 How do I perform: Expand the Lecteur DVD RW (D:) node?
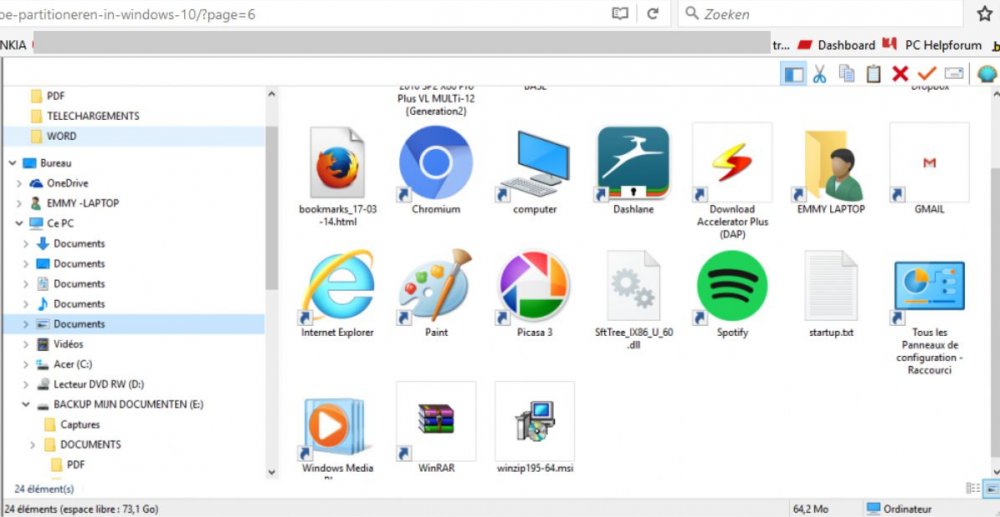26,384
